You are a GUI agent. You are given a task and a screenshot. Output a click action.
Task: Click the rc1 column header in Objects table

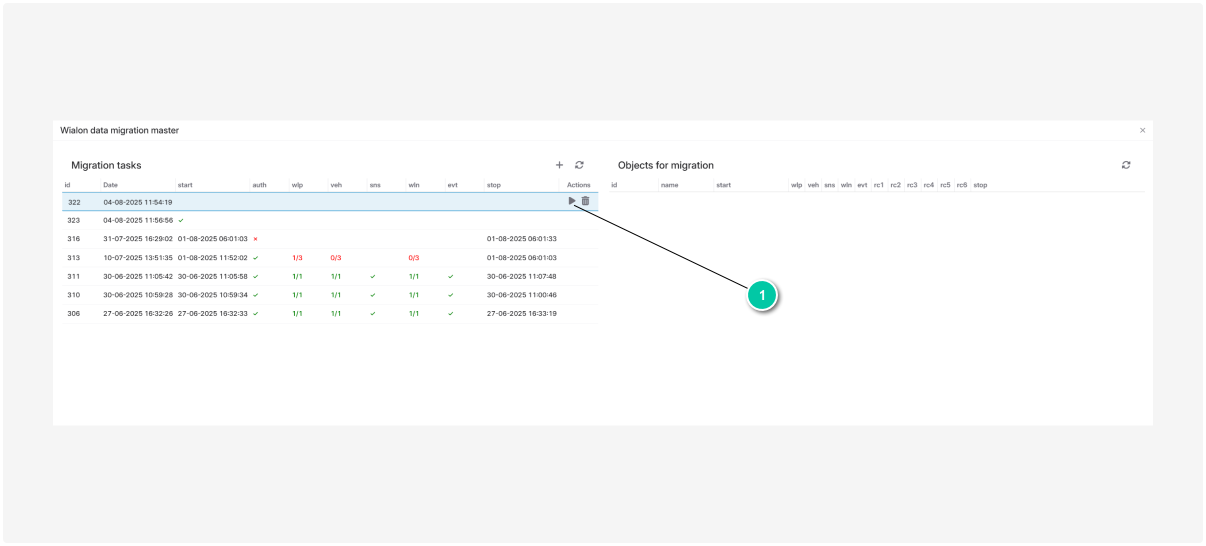[879, 185]
